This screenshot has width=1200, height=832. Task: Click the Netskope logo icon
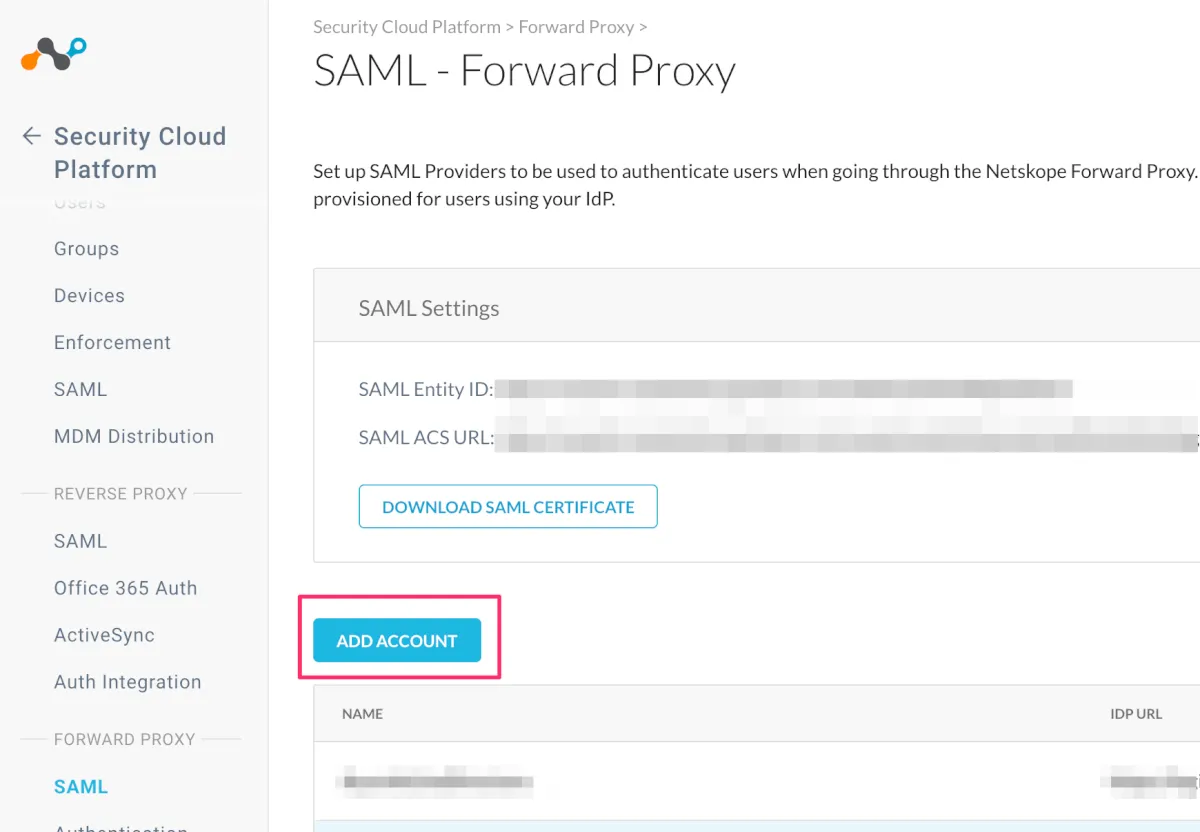coord(54,53)
